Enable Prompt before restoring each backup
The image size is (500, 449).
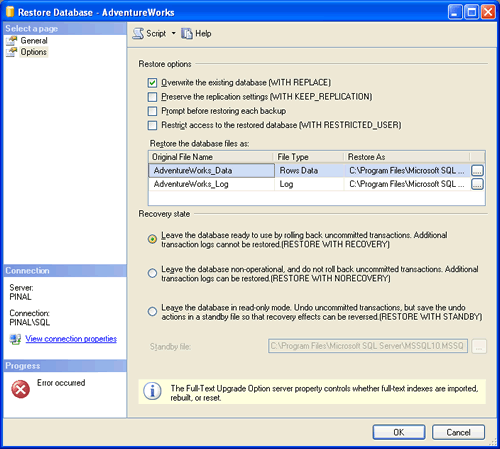(x=152, y=111)
